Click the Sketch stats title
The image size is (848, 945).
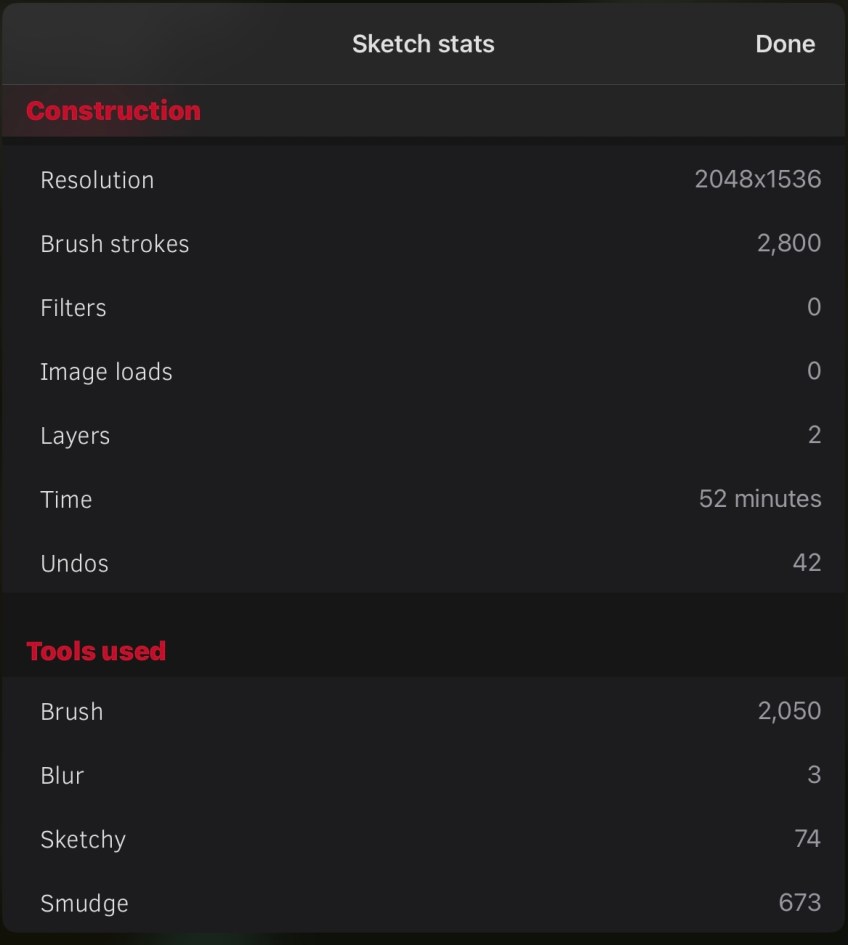click(423, 44)
